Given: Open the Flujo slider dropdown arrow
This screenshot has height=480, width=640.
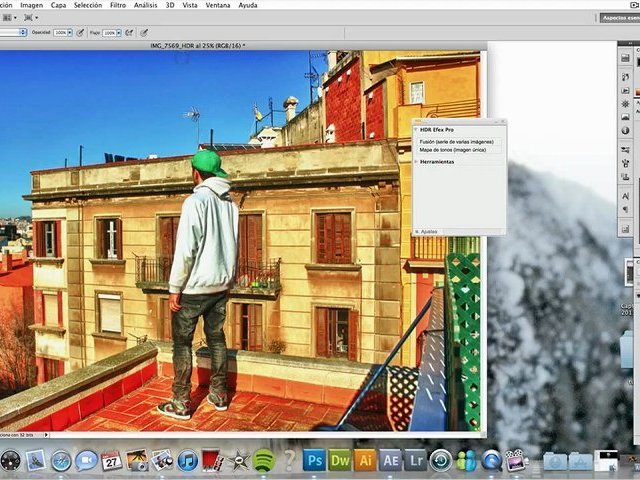Looking at the screenshot, I should point(119,33).
